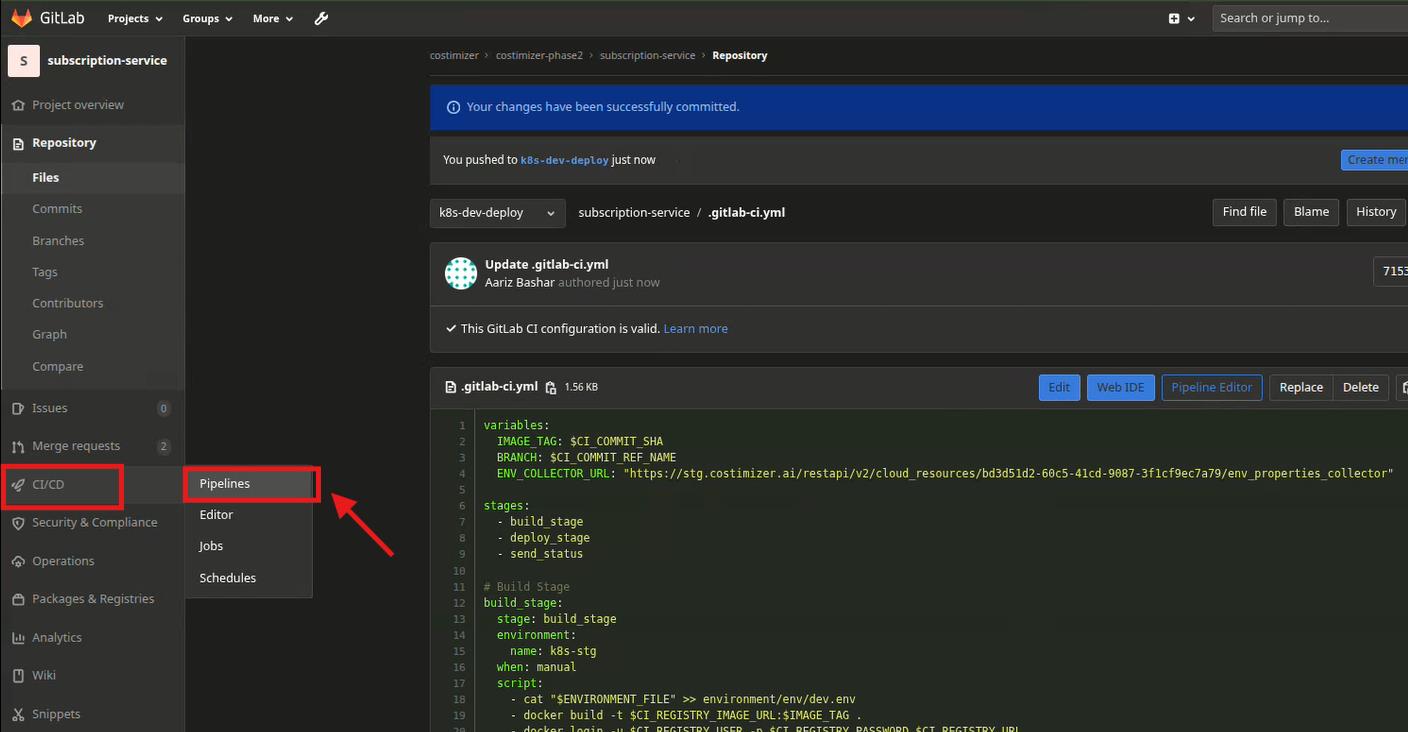Viewport: 1408px width, 732px height.
Task: Click the CI/CD rocket icon
Action: pos(18,485)
